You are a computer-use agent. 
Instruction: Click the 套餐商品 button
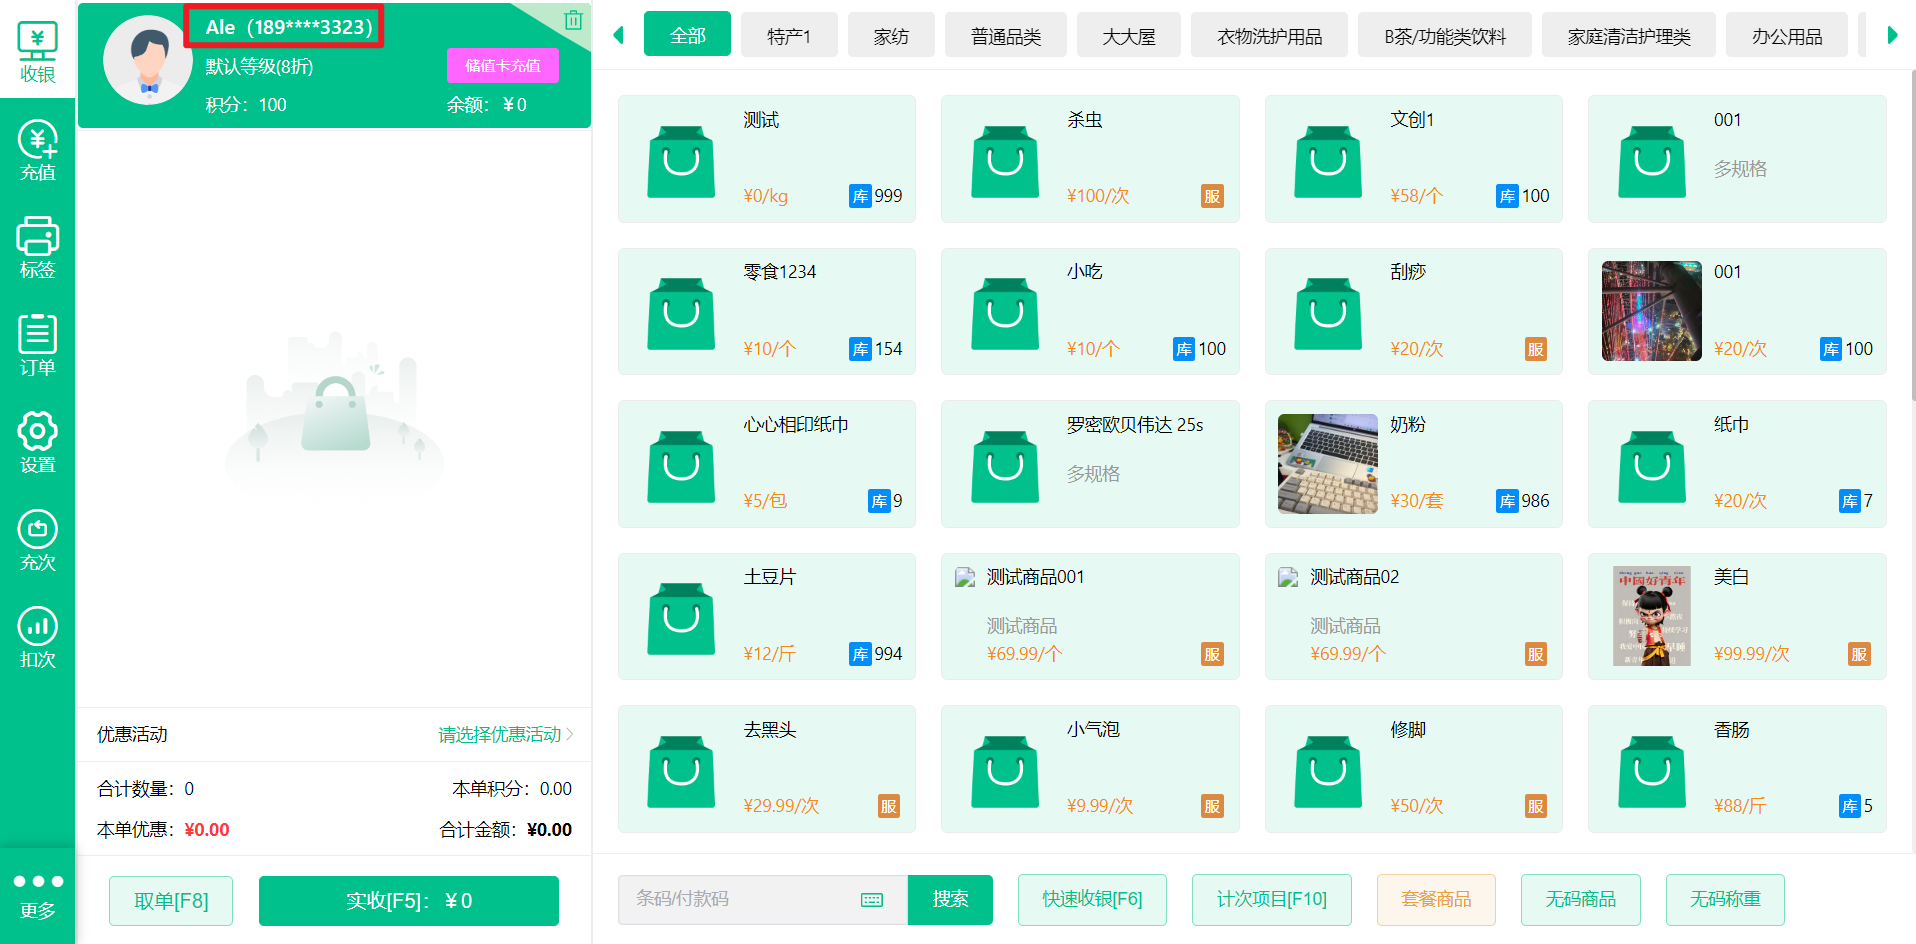point(1436,900)
